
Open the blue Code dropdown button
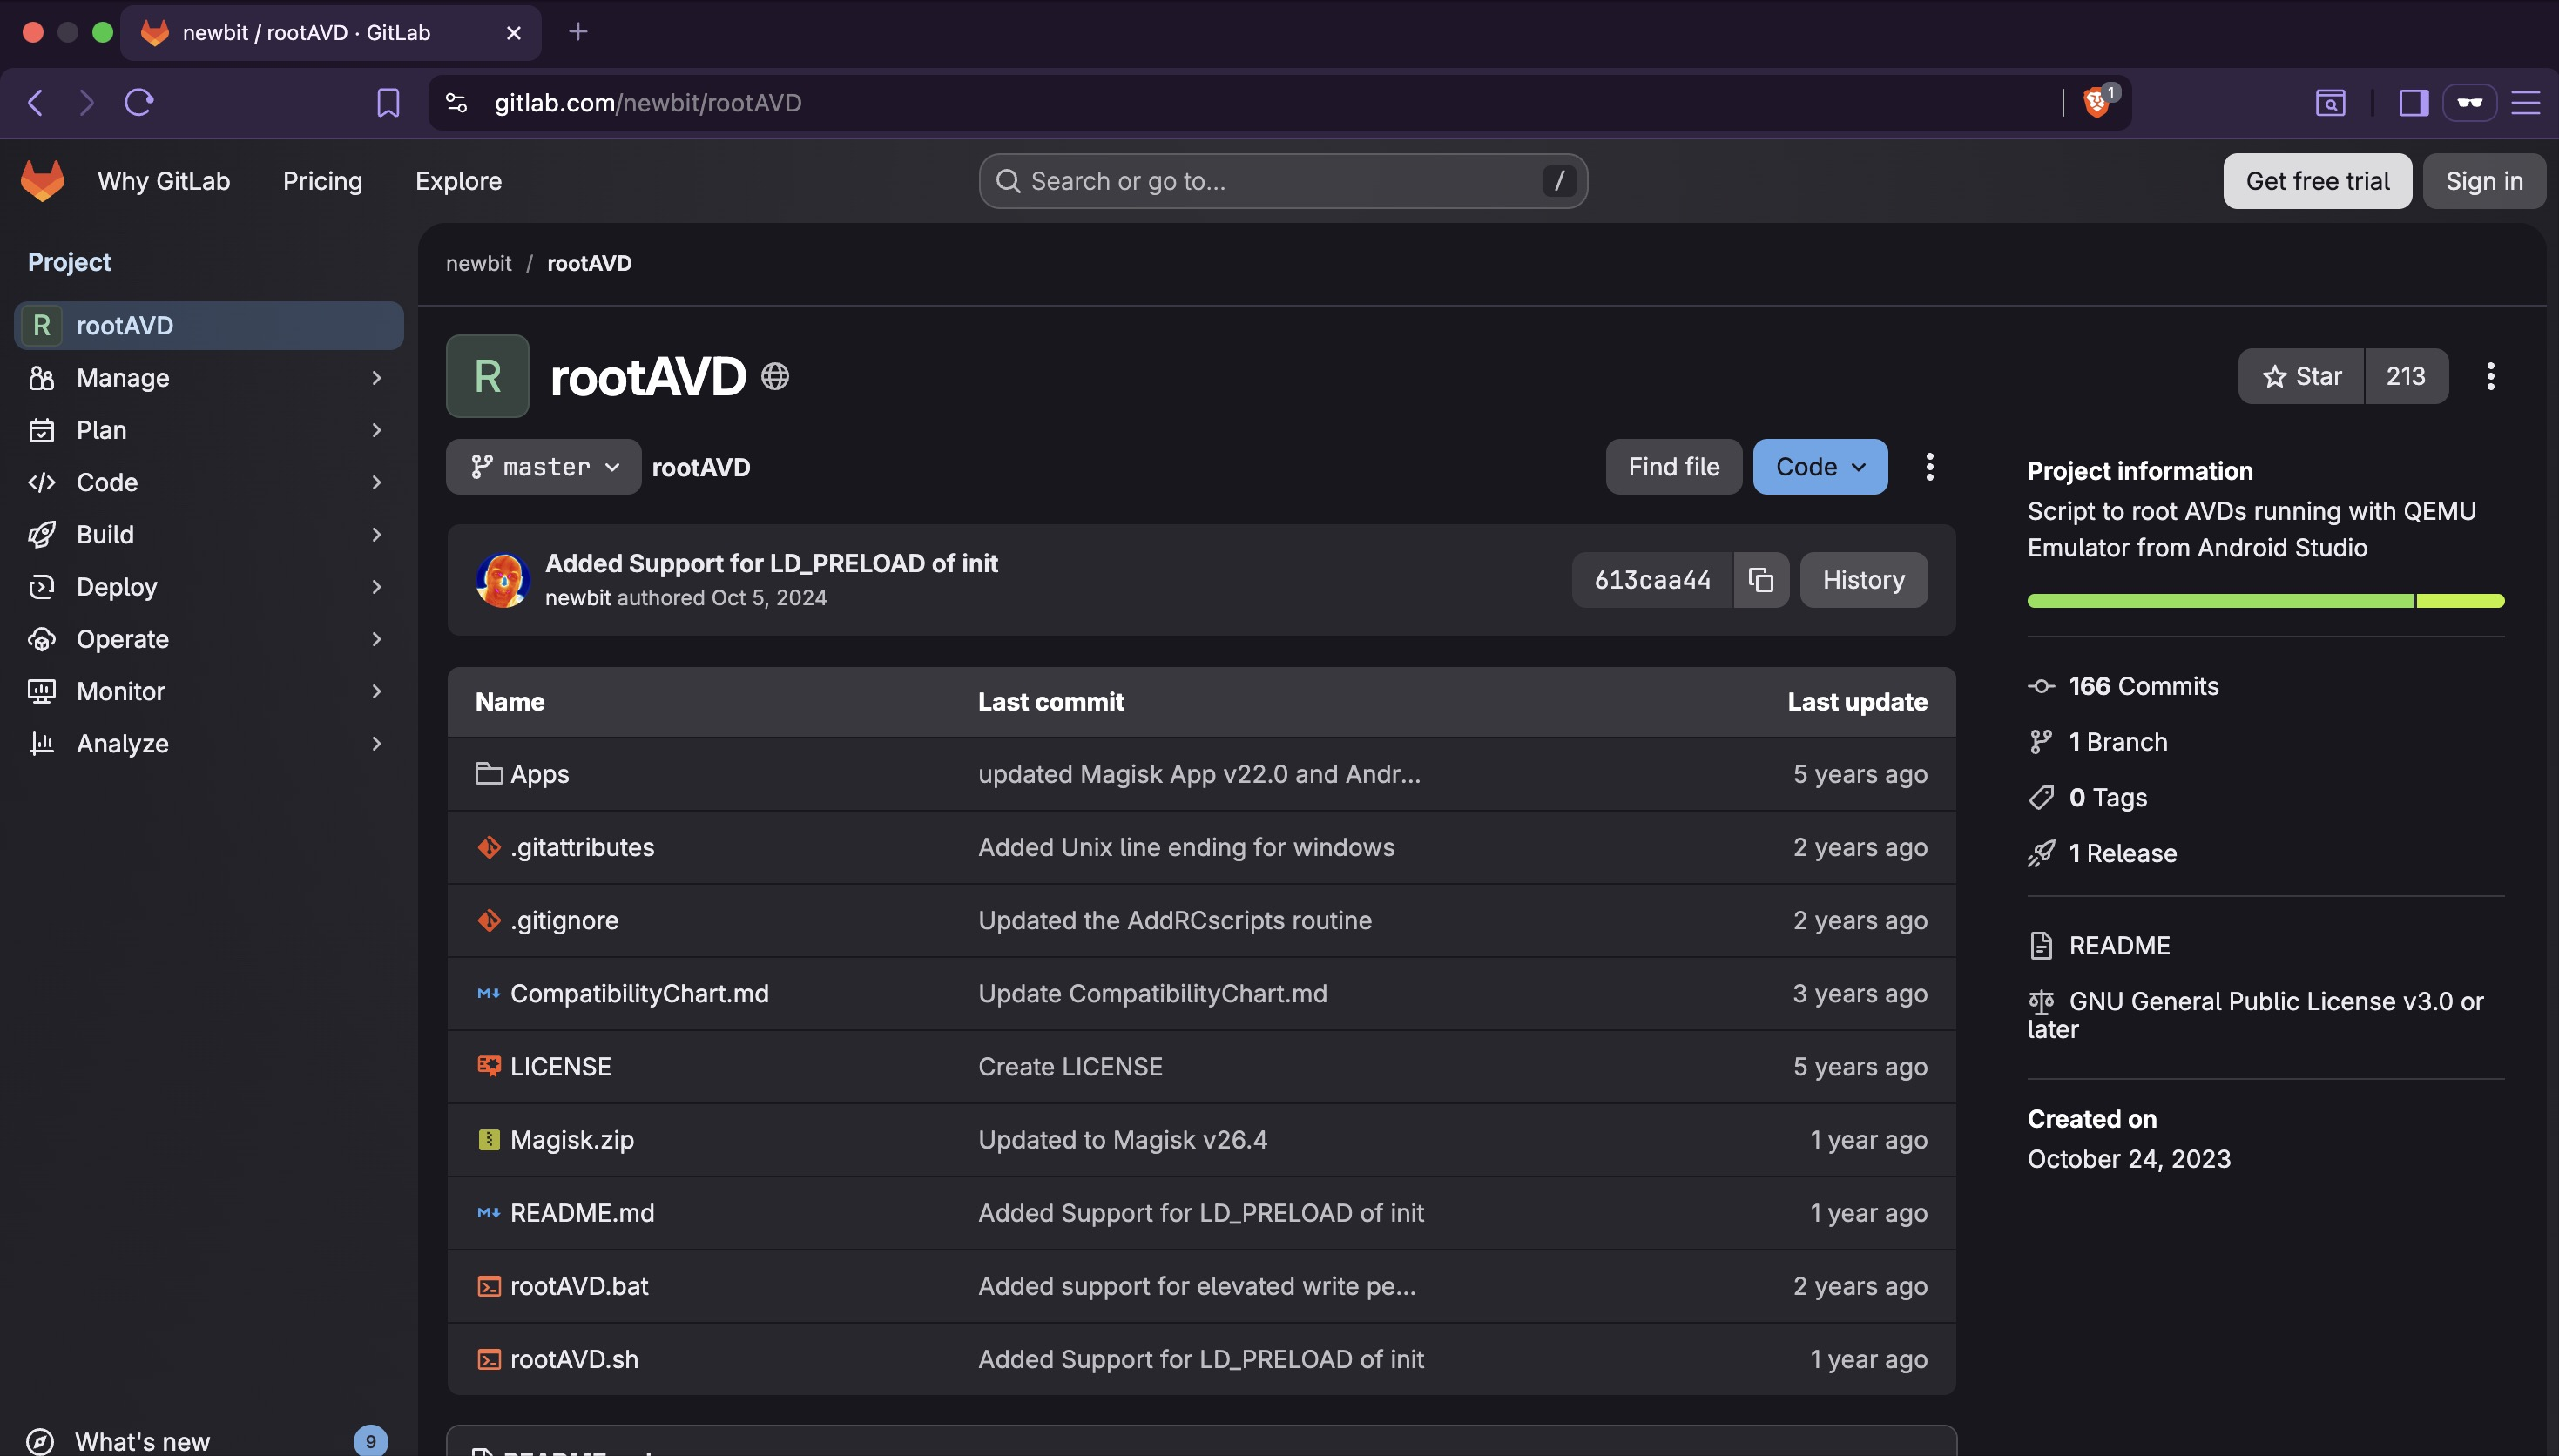pos(1820,467)
